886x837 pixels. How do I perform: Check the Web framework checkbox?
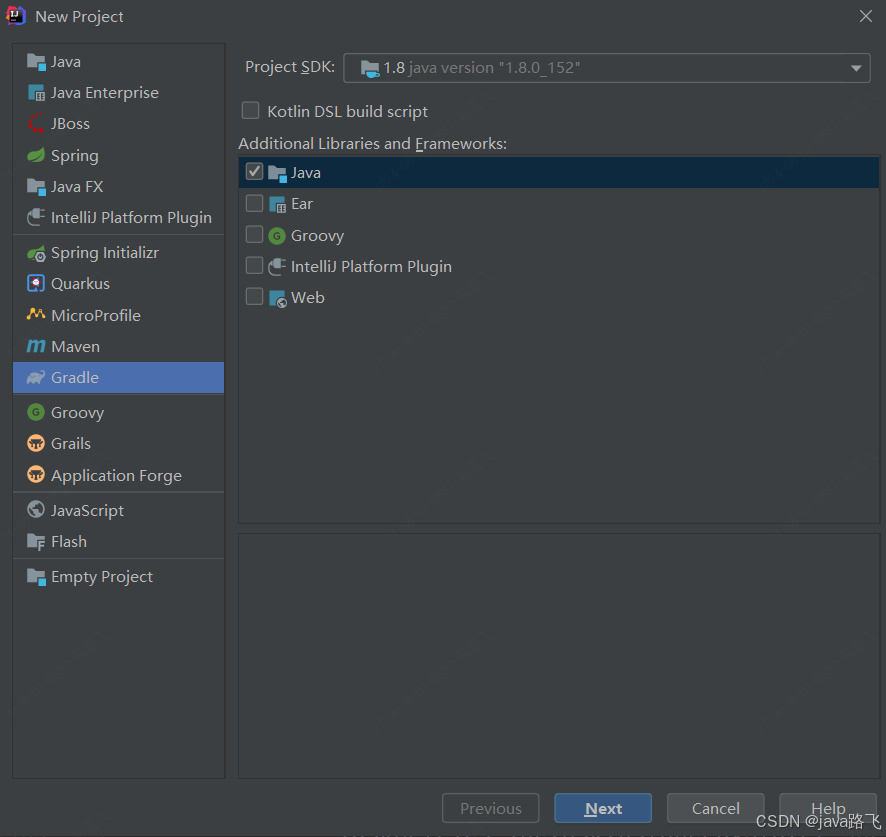coord(254,296)
